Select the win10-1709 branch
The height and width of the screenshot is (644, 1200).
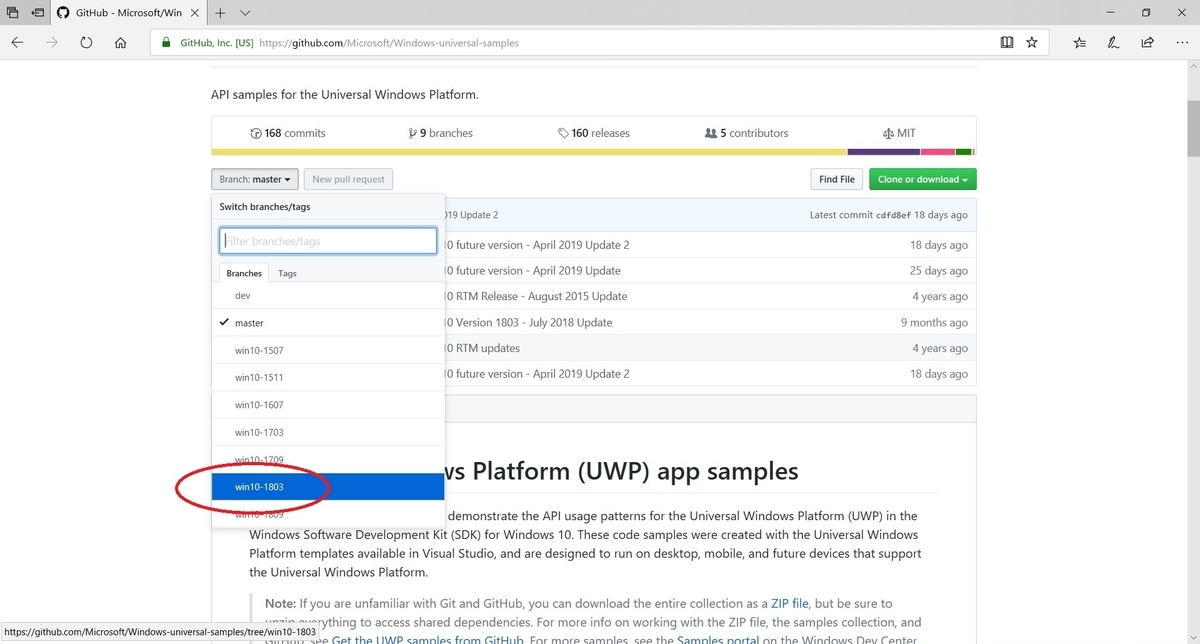328,459
